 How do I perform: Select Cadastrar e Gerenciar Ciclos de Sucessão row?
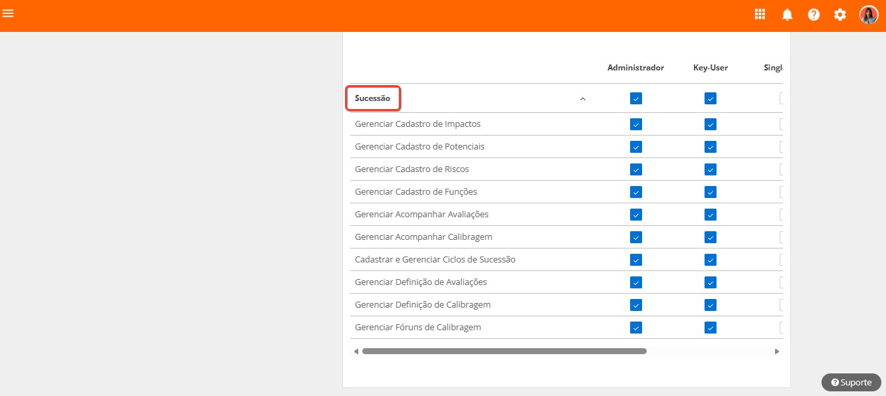tap(566, 260)
